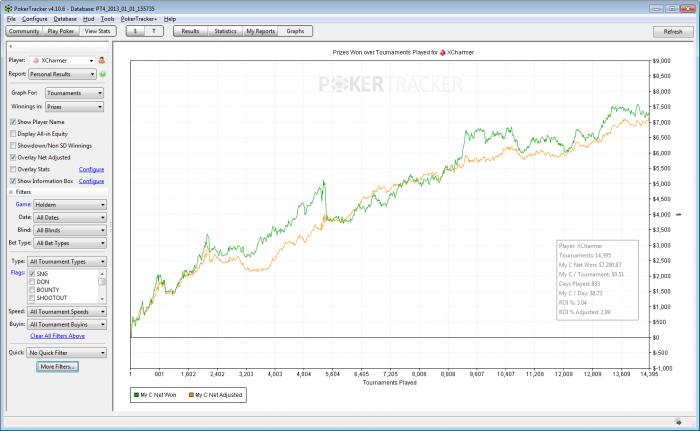This screenshot has height=431, width=700.
Task: Switch to the Graphs tab
Action: tap(295, 31)
